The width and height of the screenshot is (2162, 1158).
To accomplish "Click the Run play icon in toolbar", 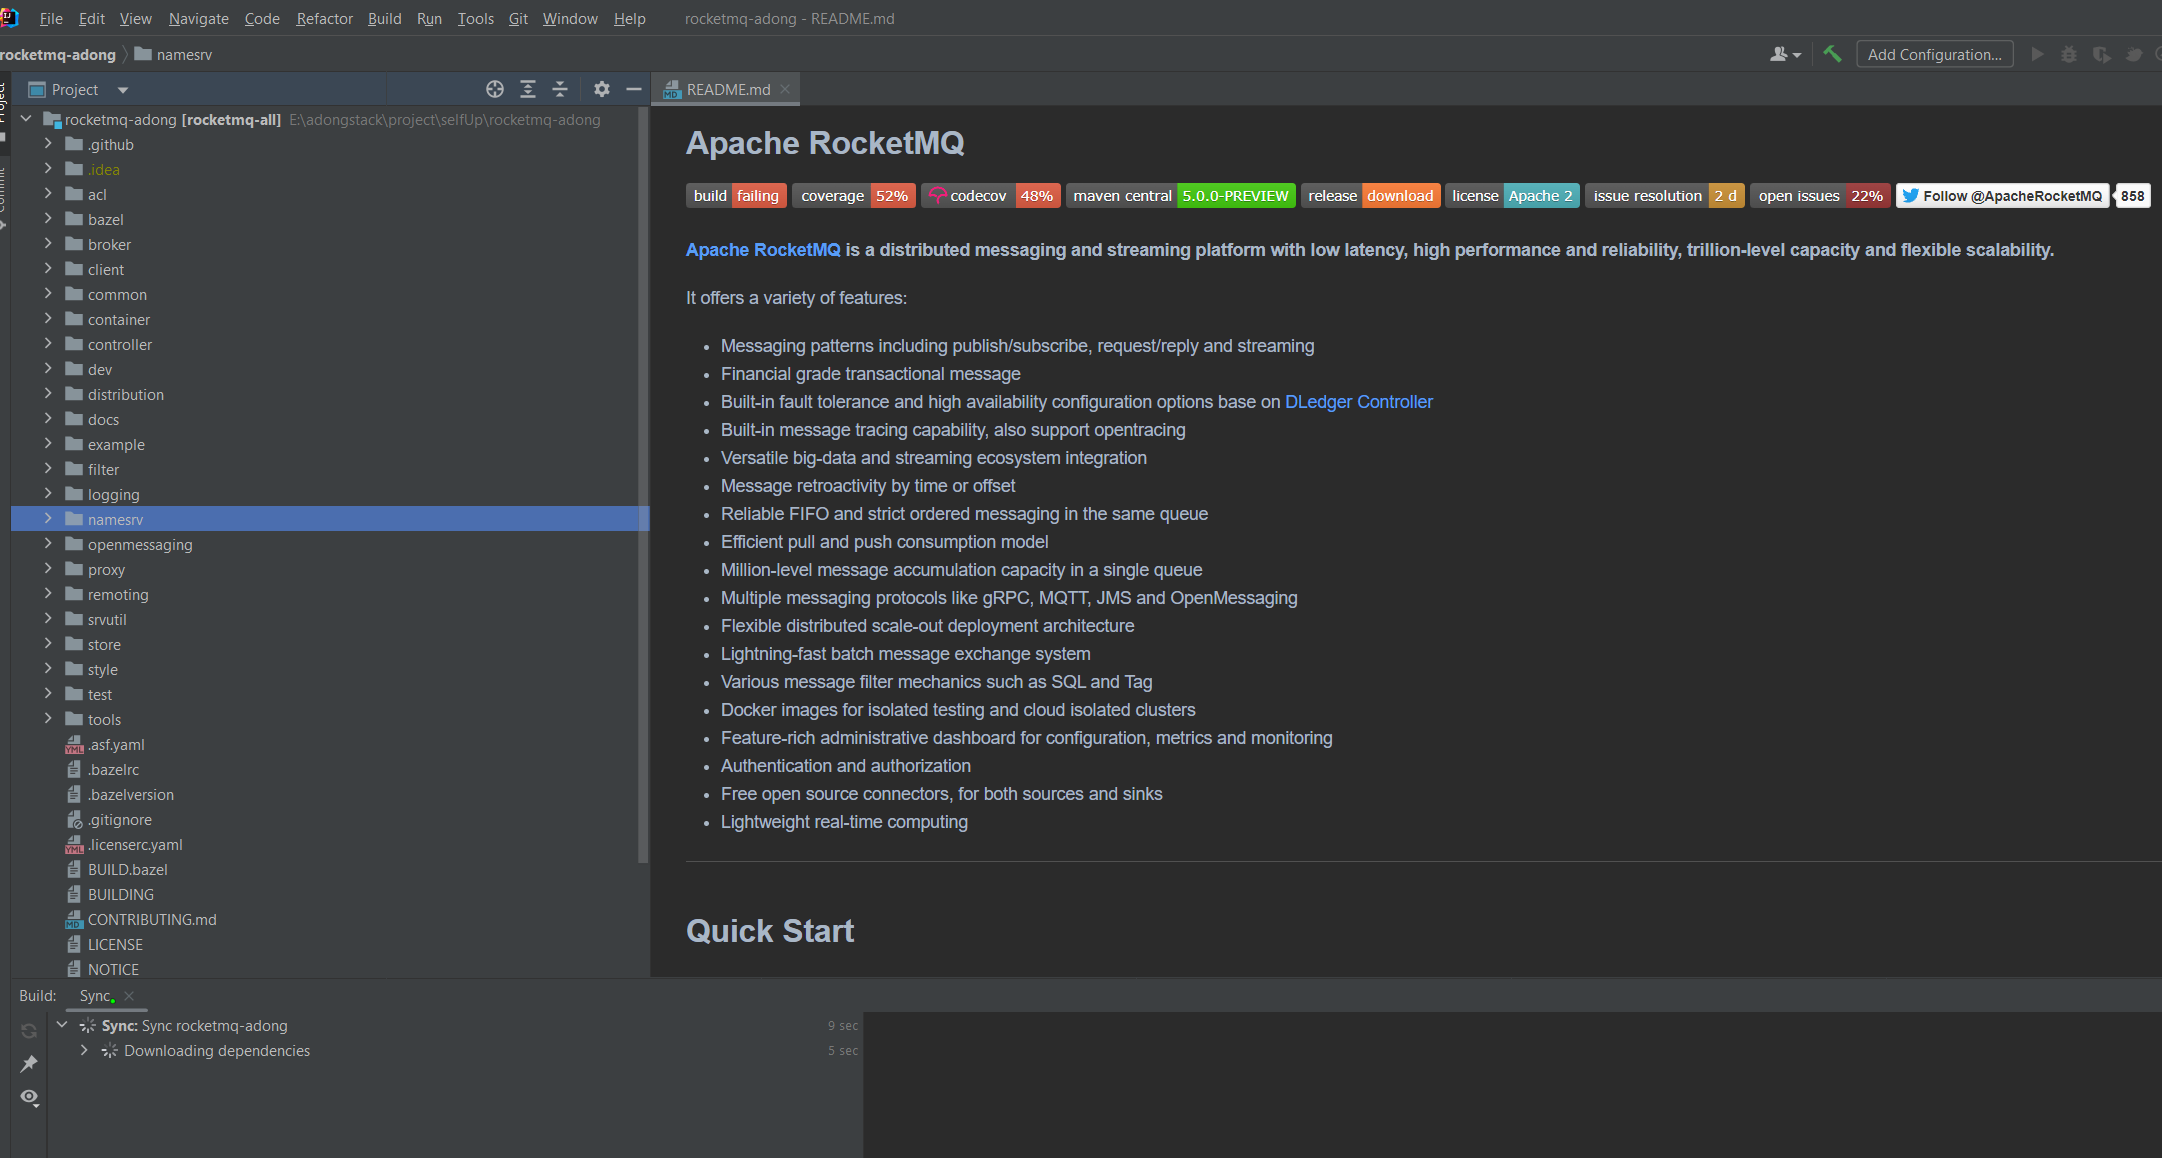I will coord(2037,54).
